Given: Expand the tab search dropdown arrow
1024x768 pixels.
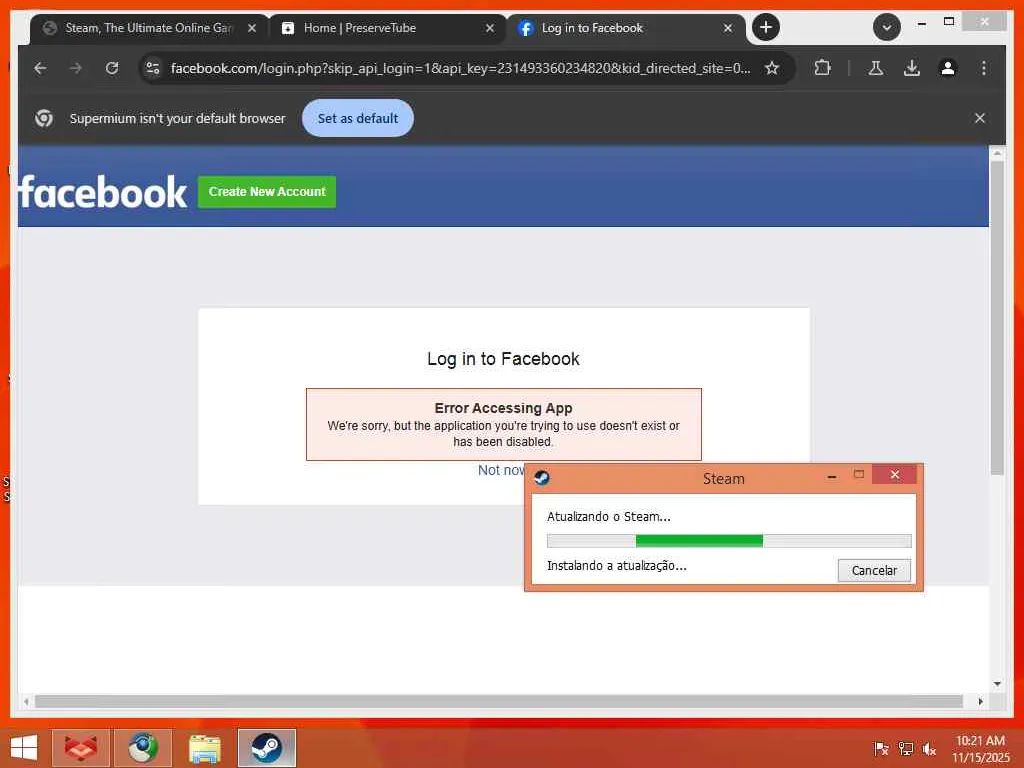Looking at the screenshot, I should (887, 27).
